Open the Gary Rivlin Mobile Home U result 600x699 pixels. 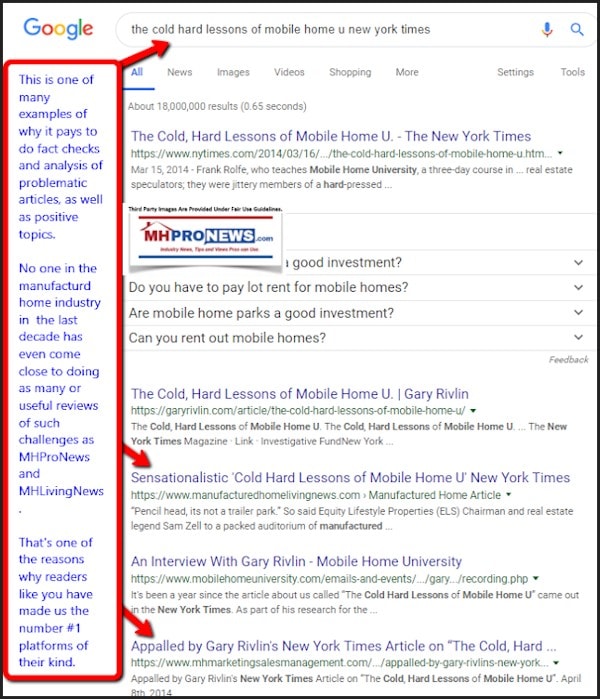[x=300, y=394]
